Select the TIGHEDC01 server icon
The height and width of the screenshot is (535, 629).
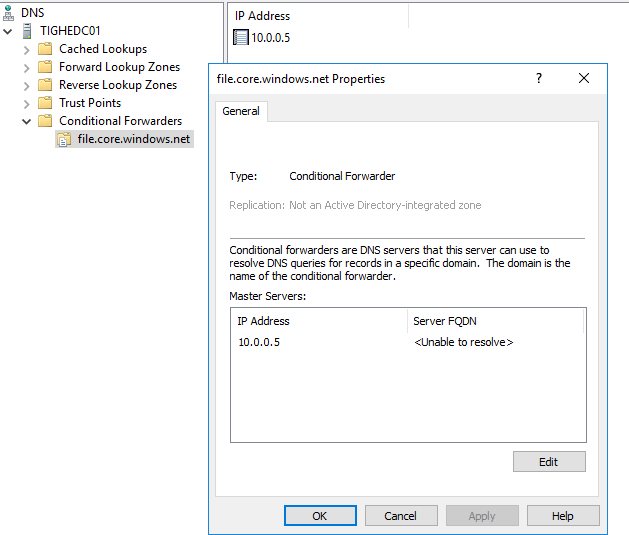coord(27,31)
